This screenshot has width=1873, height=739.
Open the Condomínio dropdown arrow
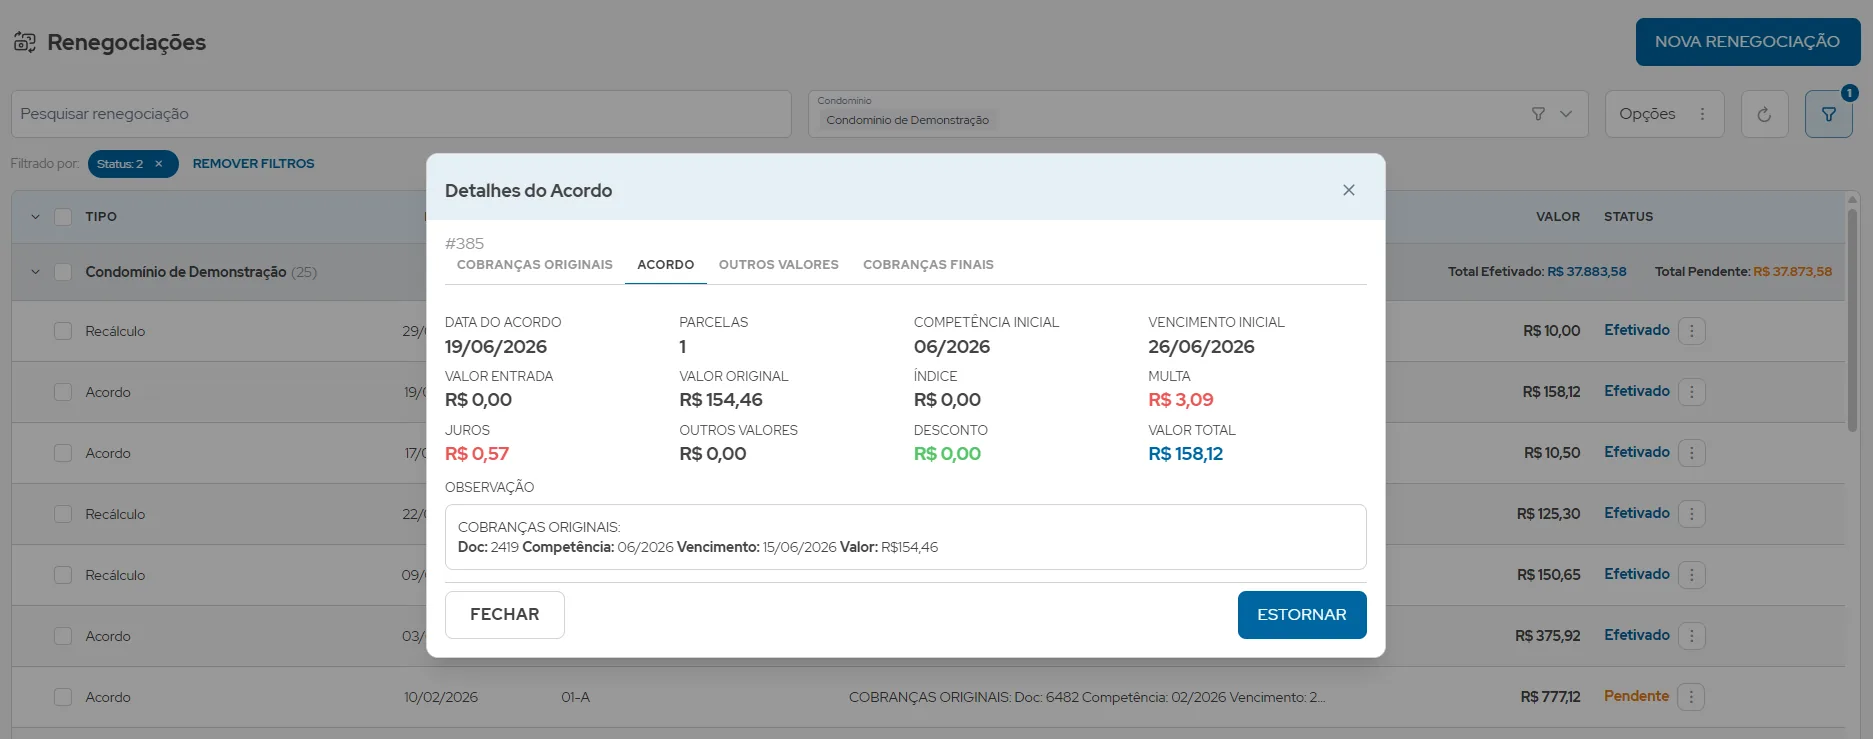(x=1566, y=114)
